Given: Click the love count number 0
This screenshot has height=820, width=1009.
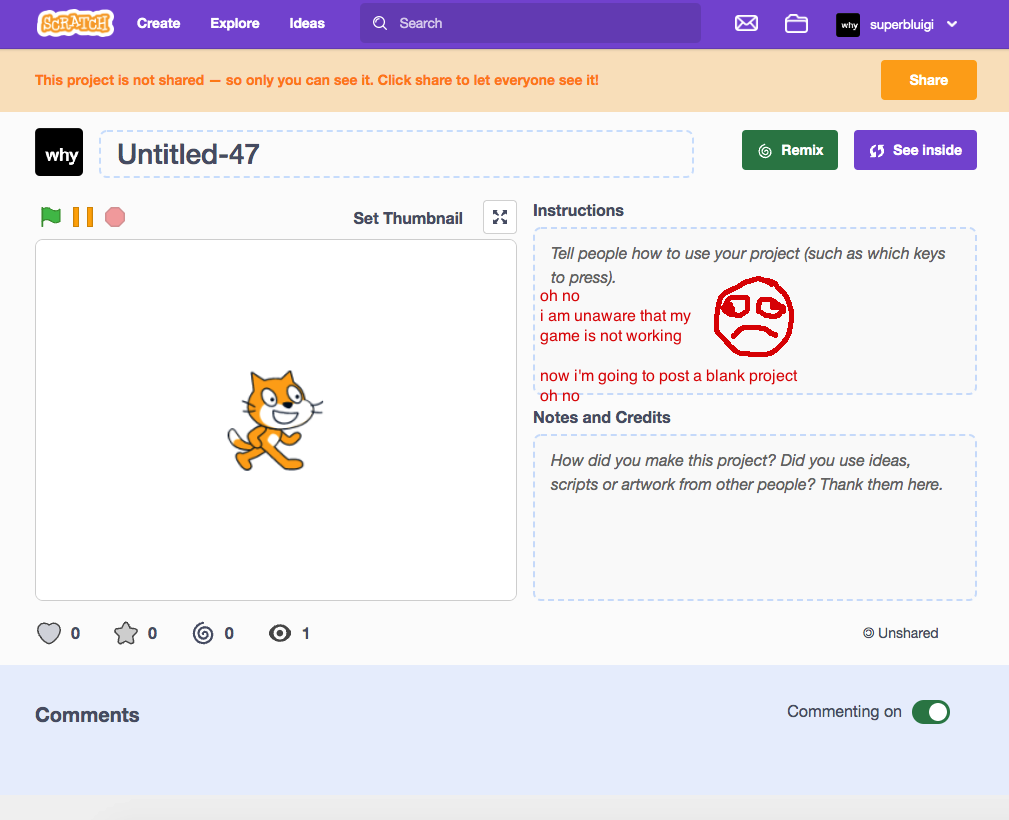Looking at the screenshot, I should pos(75,633).
